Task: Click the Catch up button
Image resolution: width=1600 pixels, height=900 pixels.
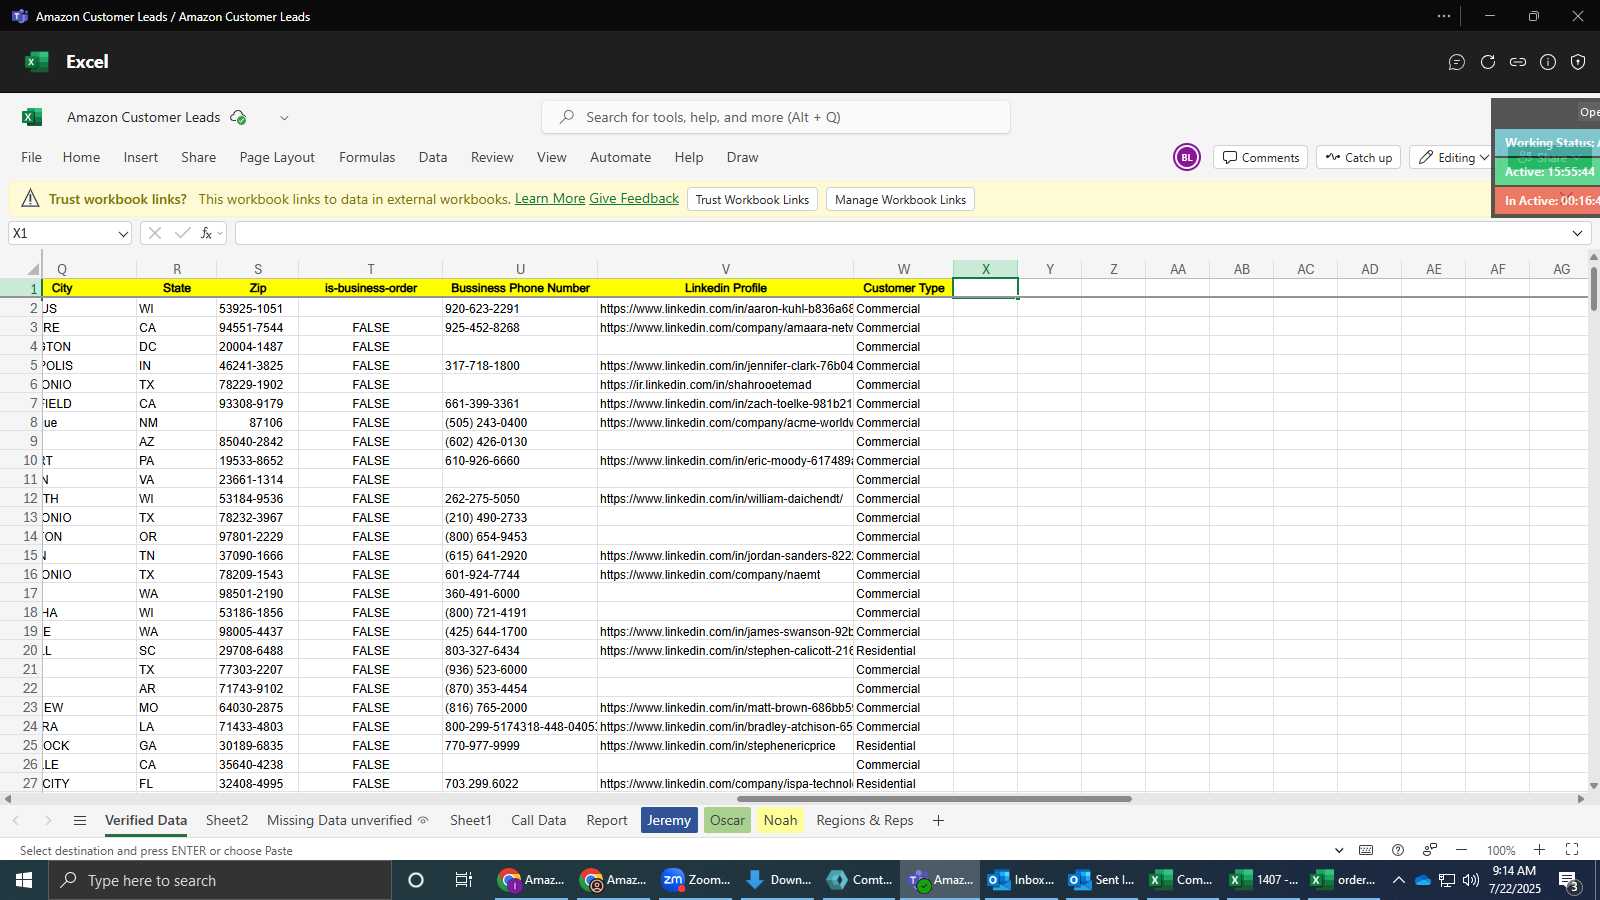Action: [x=1359, y=157]
